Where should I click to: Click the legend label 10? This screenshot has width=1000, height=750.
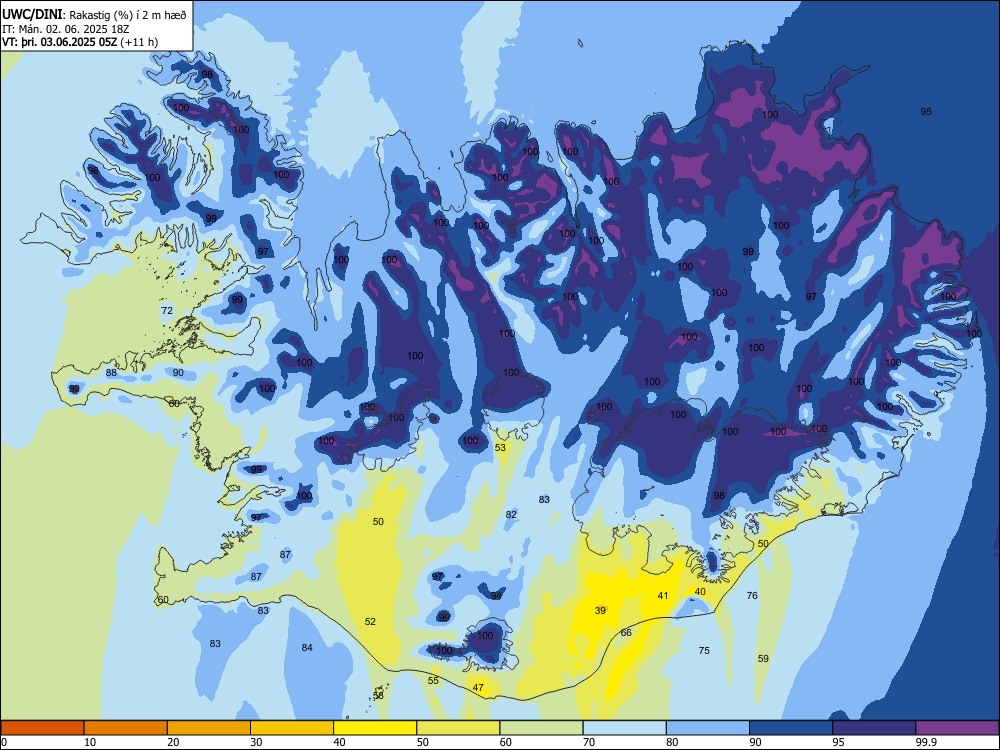click(90, 742)
